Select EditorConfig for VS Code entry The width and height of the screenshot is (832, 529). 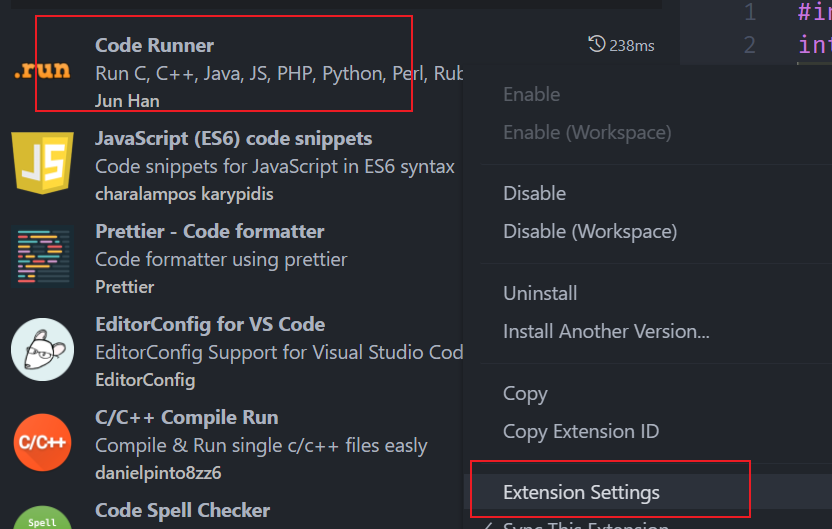[209, 324]
